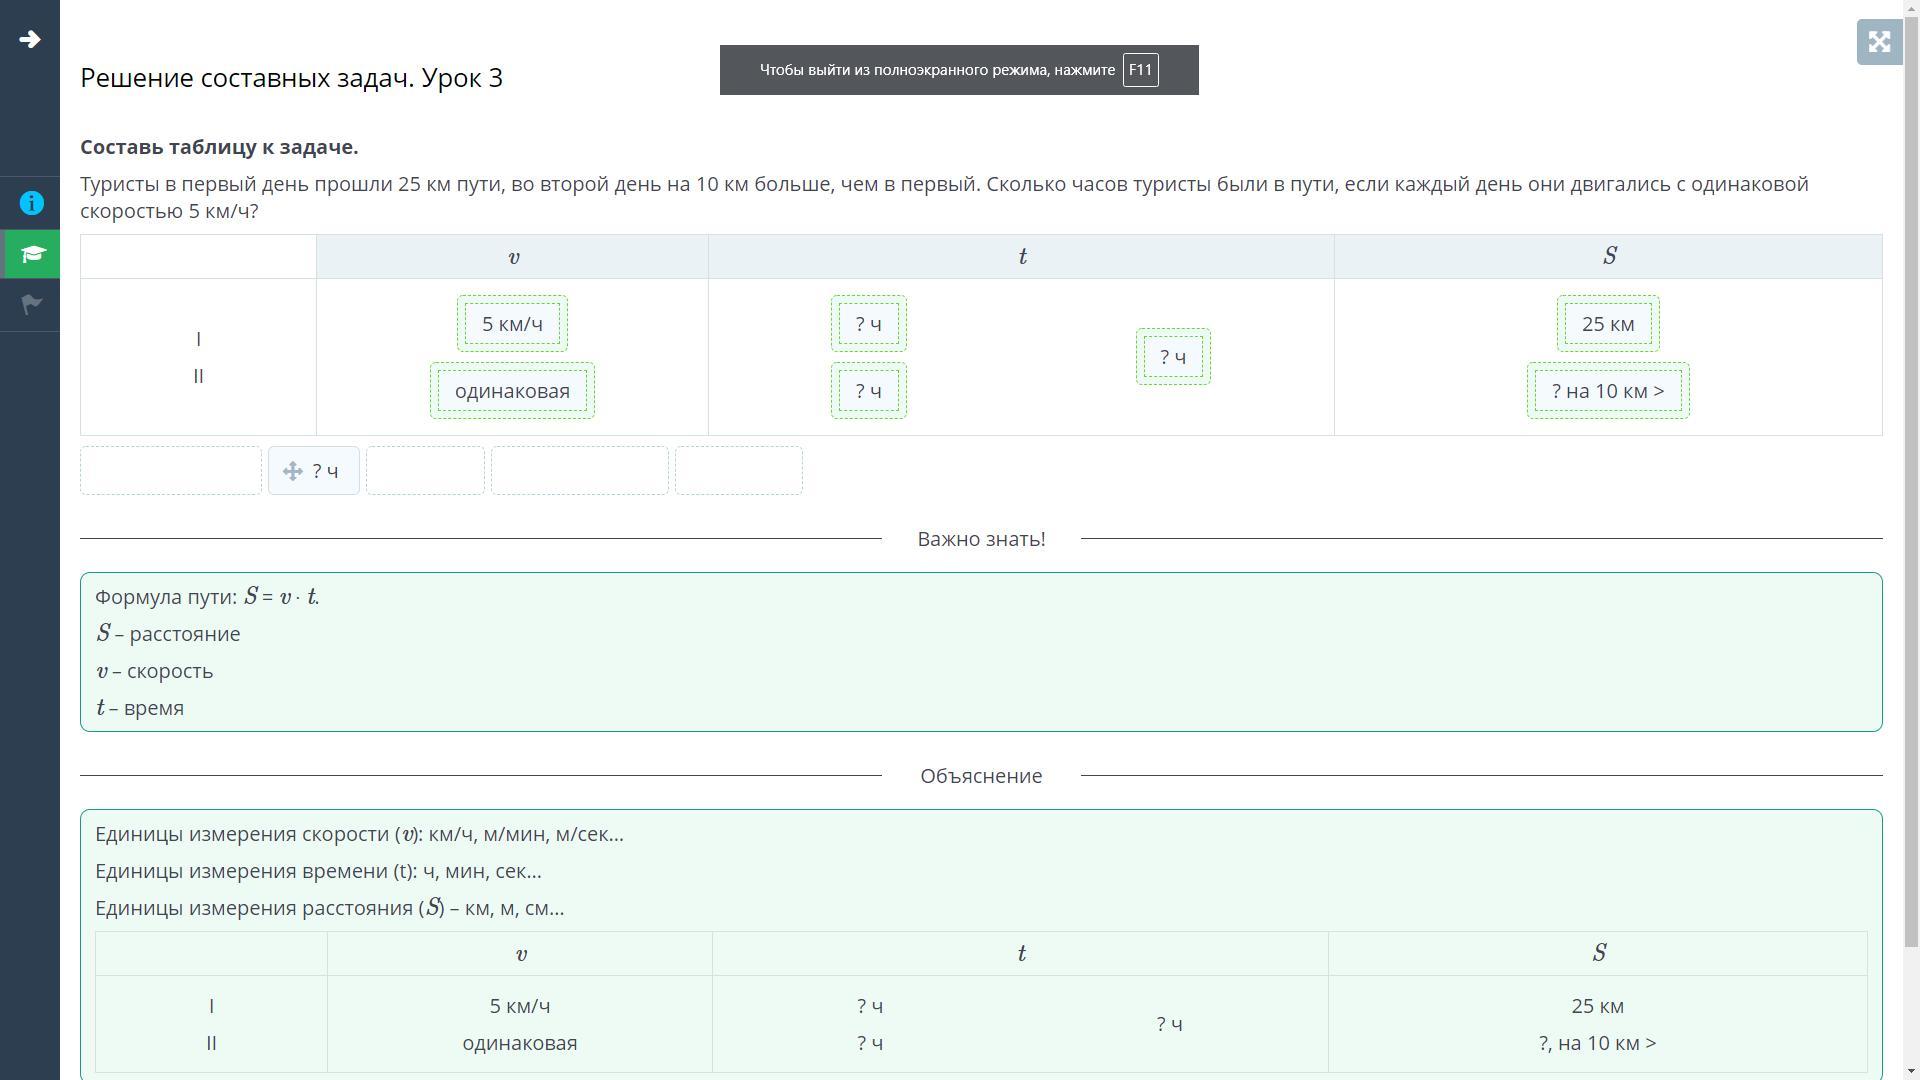Screen dimensions: 1920x1080
Task: Click the empty slot right of '? ч'
Action: coord(425,471)
